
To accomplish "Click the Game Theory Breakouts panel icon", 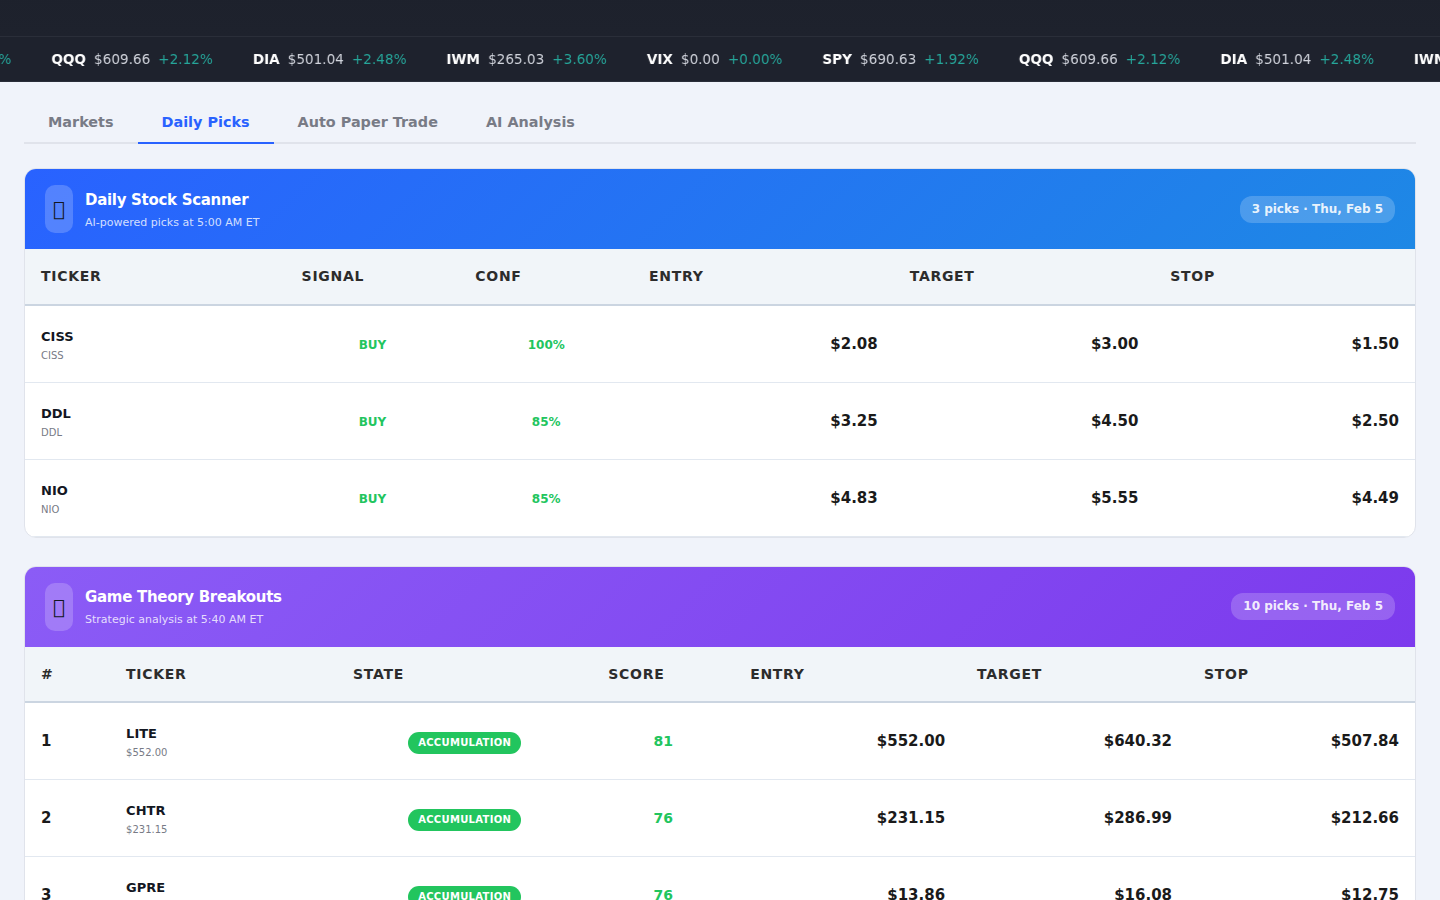I will point(58,607).
